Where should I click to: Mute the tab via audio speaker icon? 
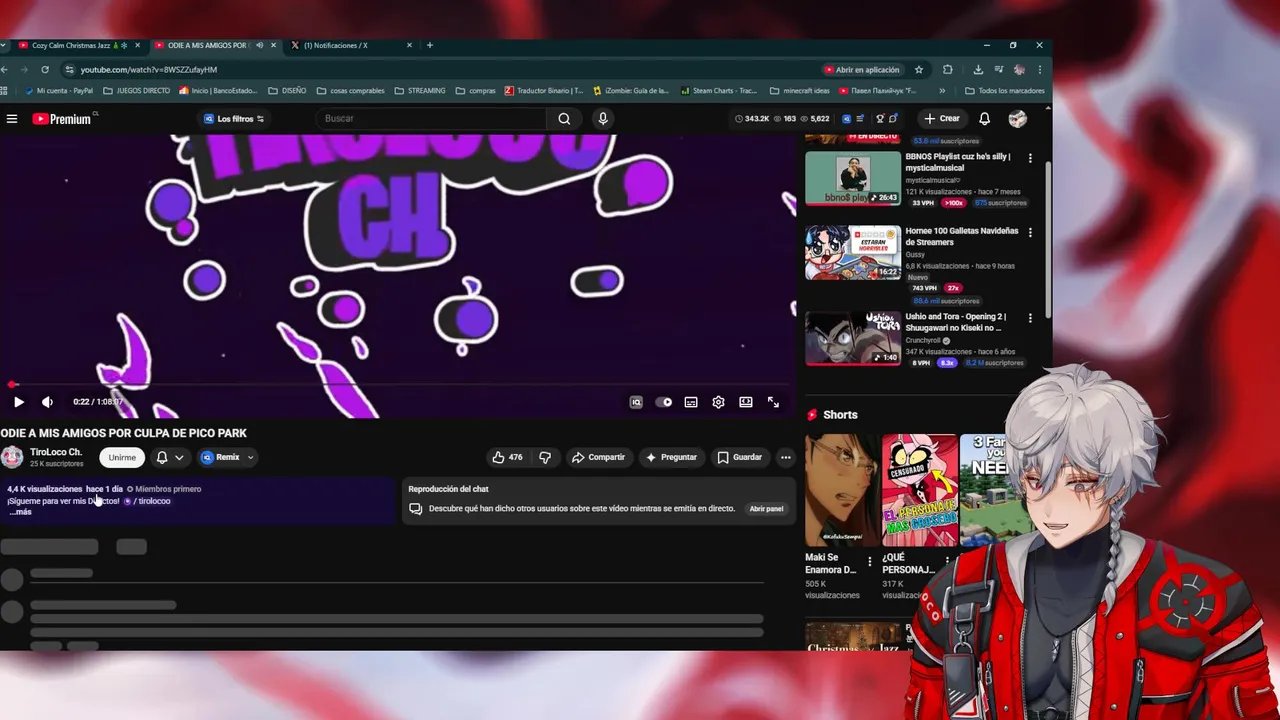(259, 45)
